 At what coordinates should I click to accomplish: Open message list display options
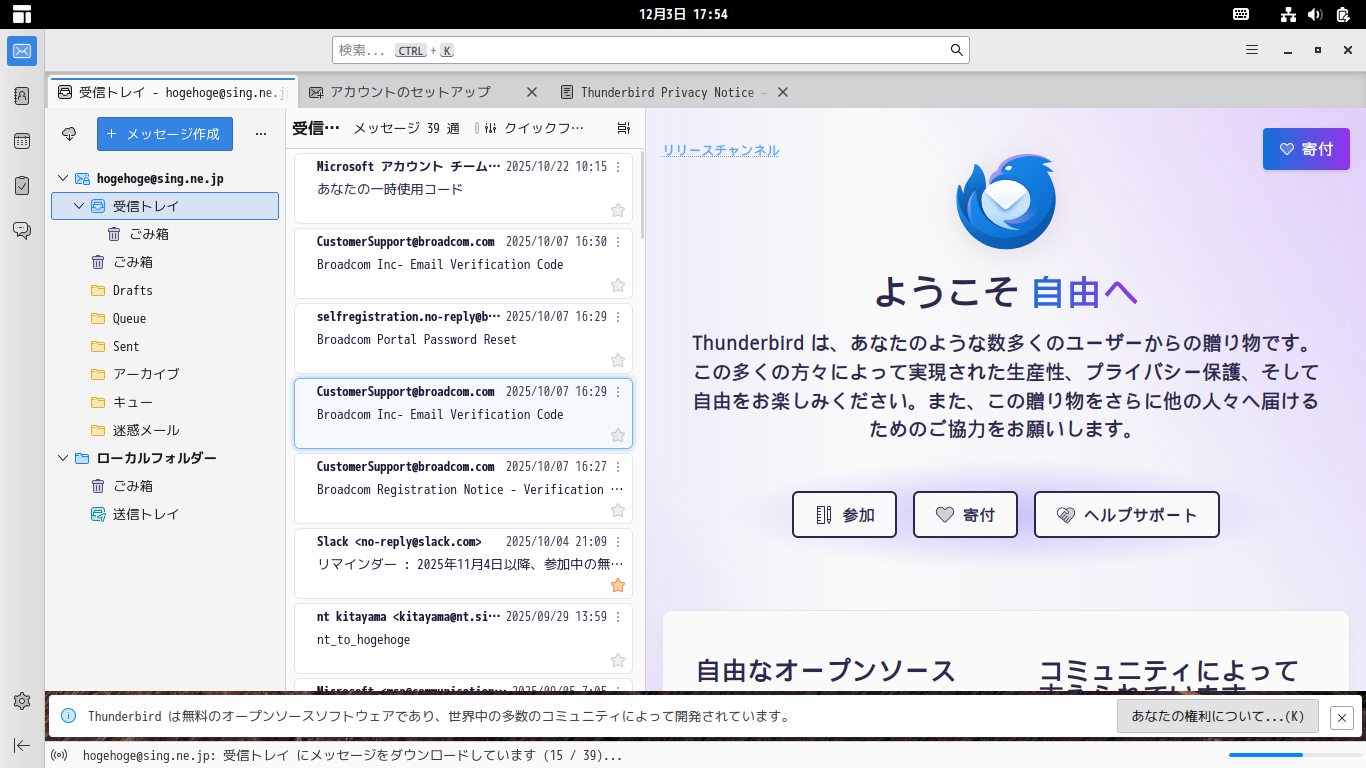[x=624, y=128]
